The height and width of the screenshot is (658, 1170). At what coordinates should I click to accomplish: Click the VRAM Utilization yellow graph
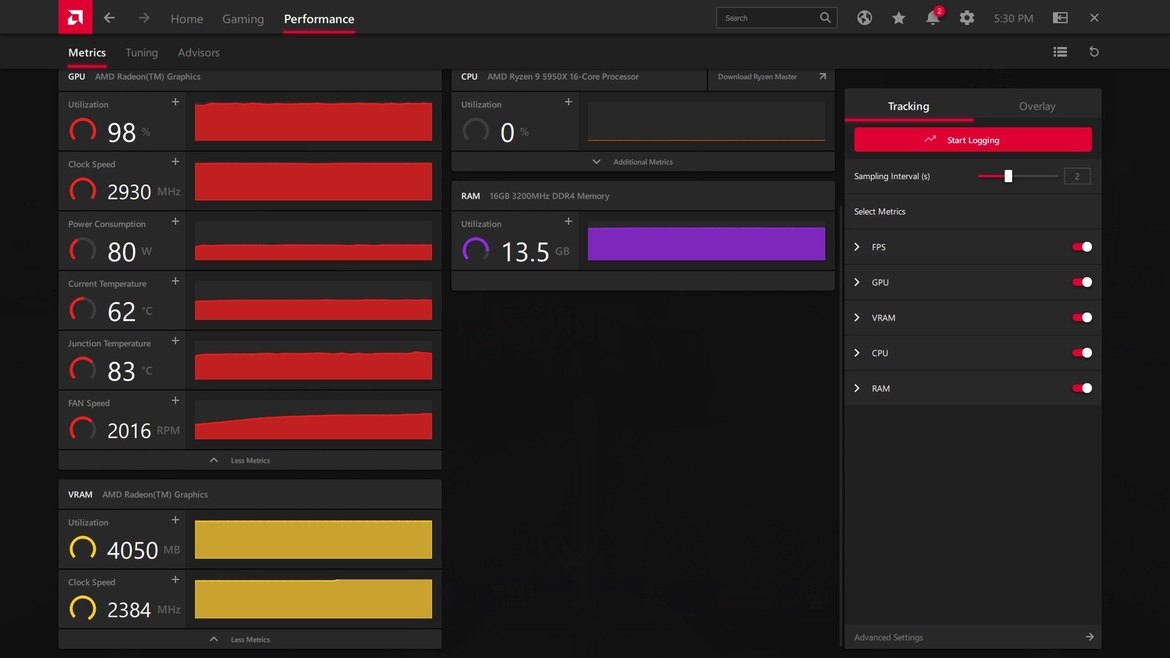tap(313, 539)
